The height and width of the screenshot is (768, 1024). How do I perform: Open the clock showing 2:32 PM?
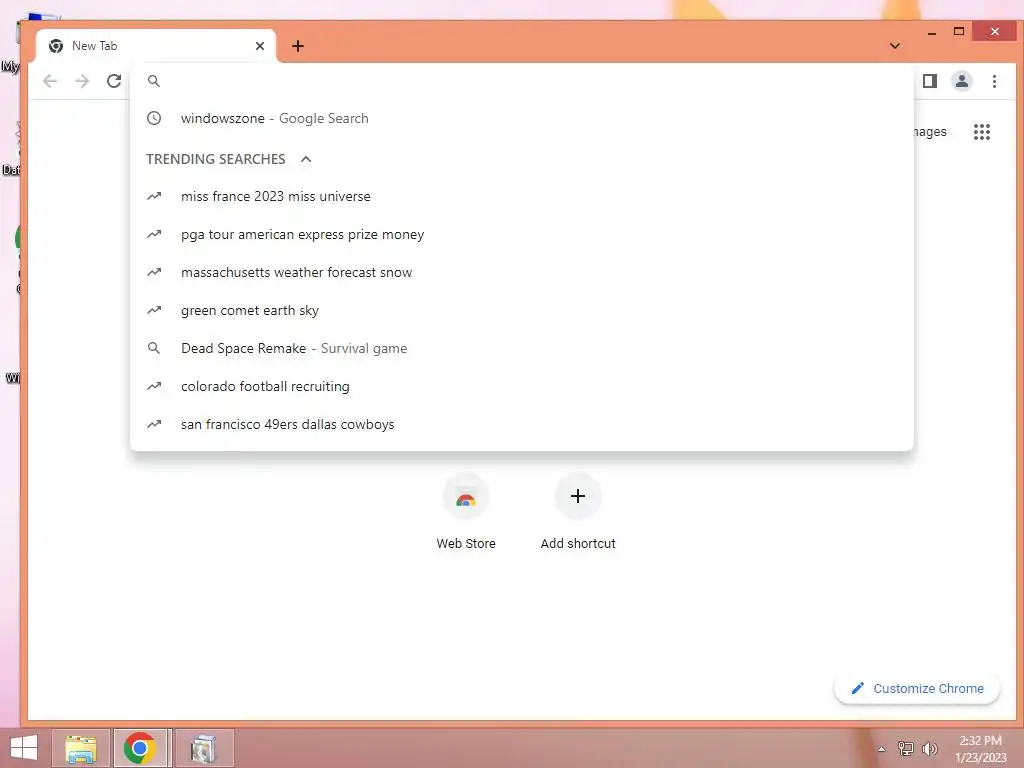pyautogui.click(x=980, y=748)
